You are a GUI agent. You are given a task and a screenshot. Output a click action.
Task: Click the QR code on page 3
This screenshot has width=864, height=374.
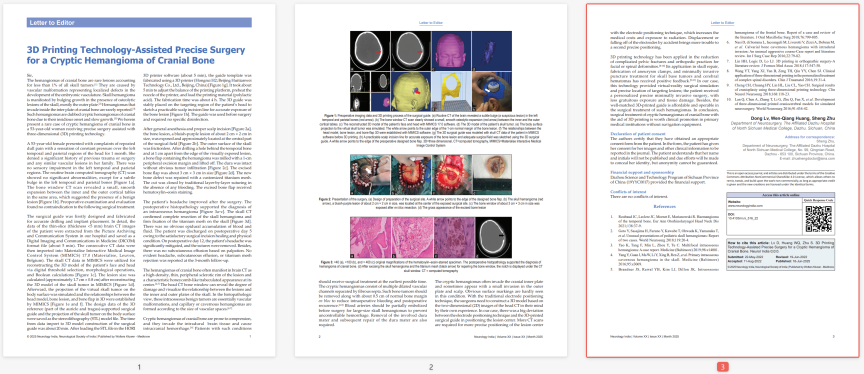[819, 220]
